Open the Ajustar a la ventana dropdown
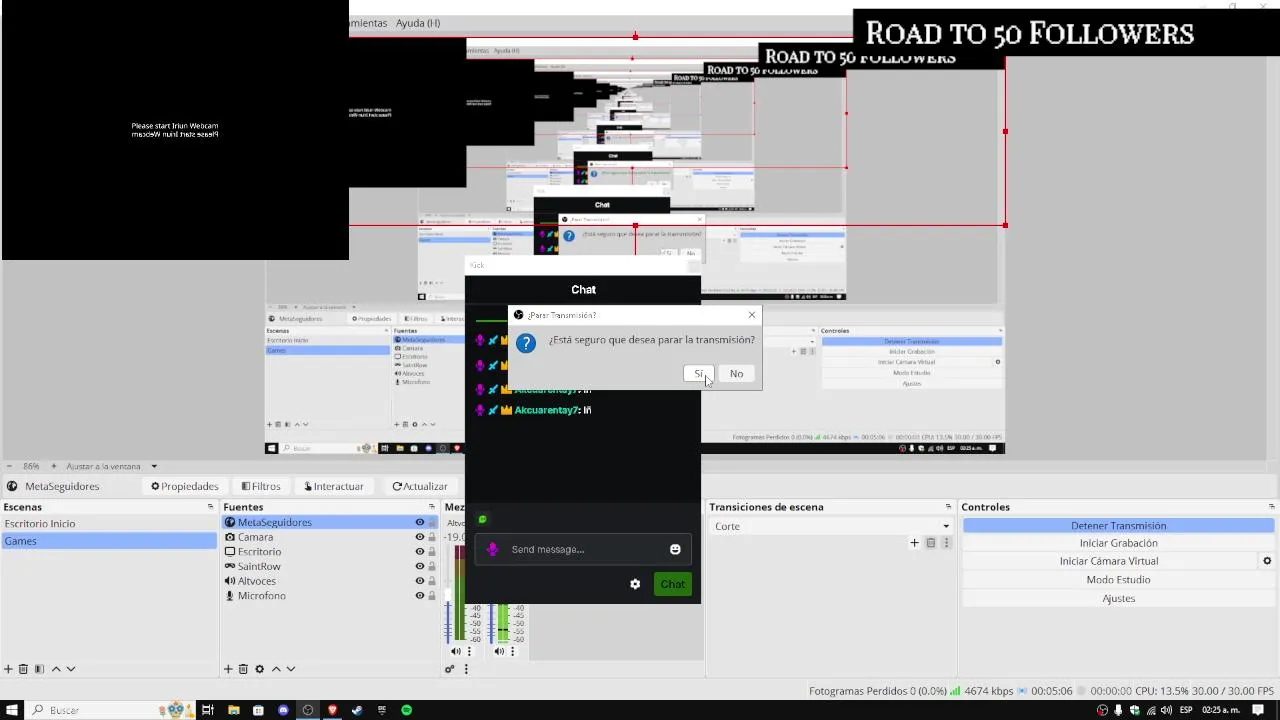Image resolution: width=1280 pixels, height=720 pixels. click(x=112, y=466)
